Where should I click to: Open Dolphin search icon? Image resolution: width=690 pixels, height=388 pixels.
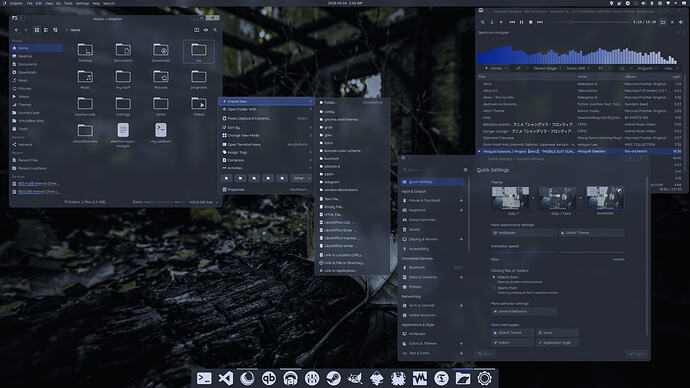coord(215,30)
